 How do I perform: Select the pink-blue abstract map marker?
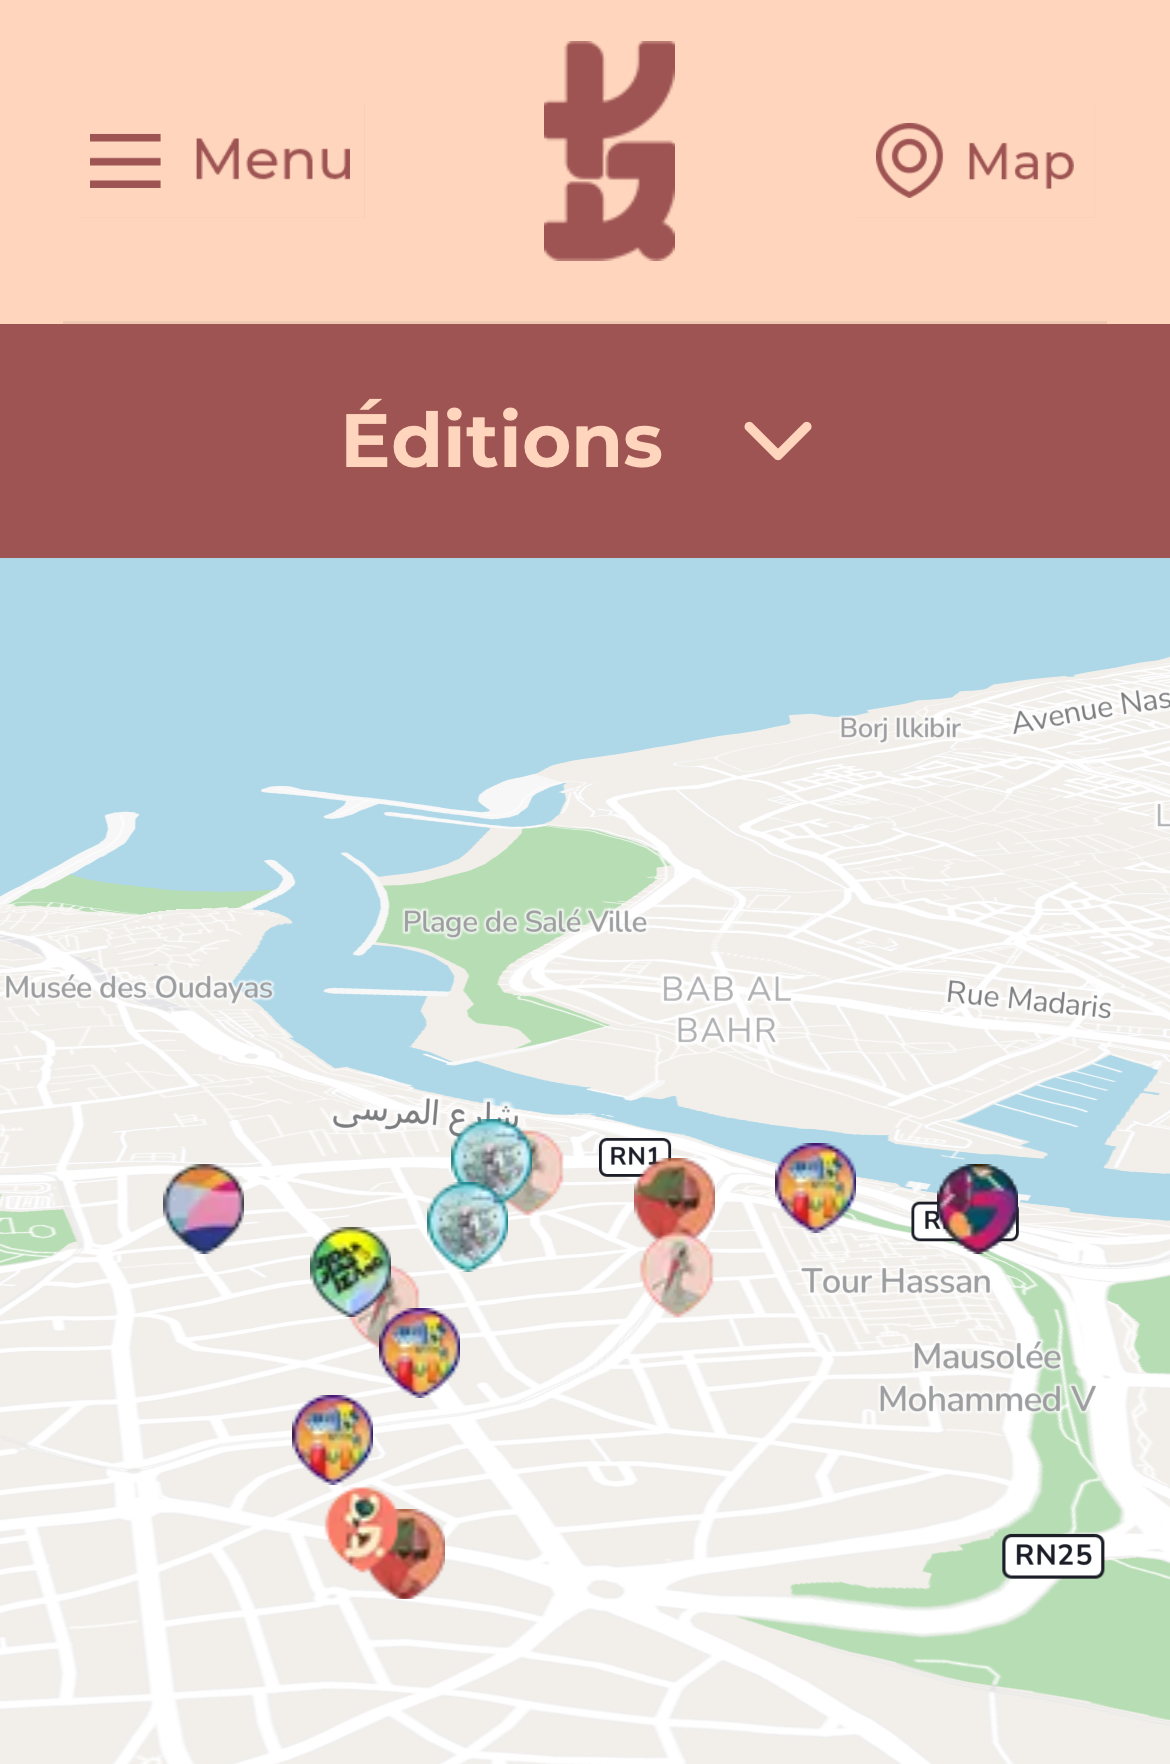pos(204,1207)
